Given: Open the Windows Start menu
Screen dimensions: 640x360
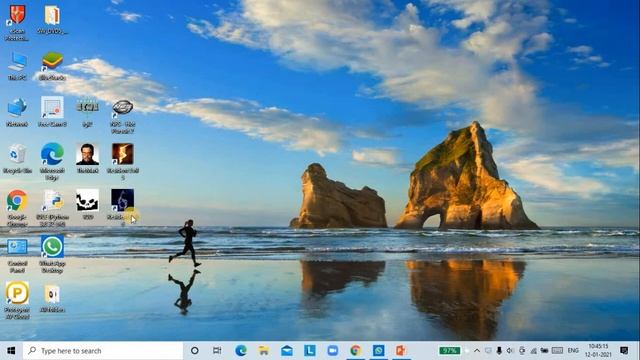Looking at the screenshot, I should tap(11, 351).
